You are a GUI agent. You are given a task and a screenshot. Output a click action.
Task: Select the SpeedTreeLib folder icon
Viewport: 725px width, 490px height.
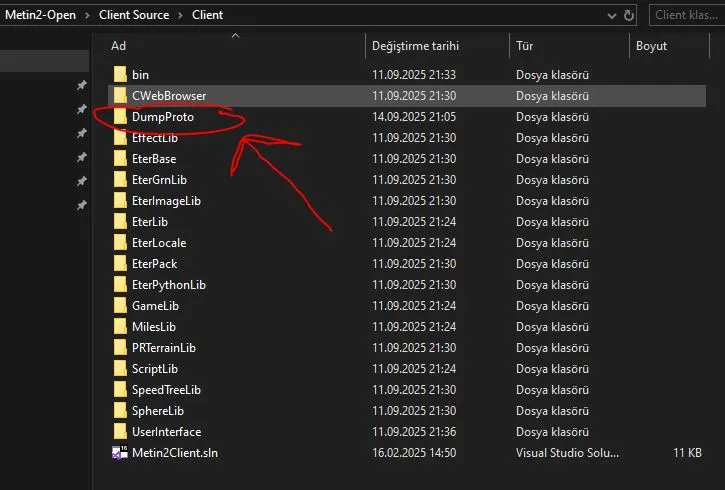120,390
